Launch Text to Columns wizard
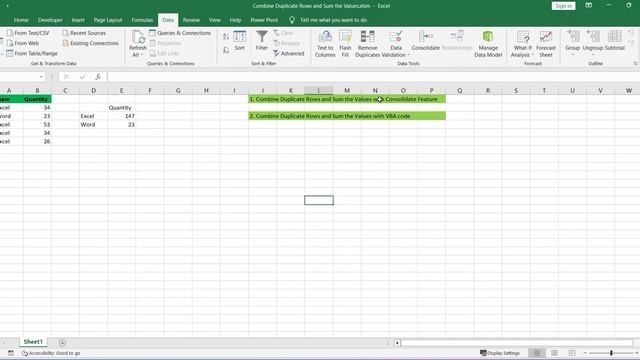Image resolution: width=640 pixels, height=360 pixels. 325,44
